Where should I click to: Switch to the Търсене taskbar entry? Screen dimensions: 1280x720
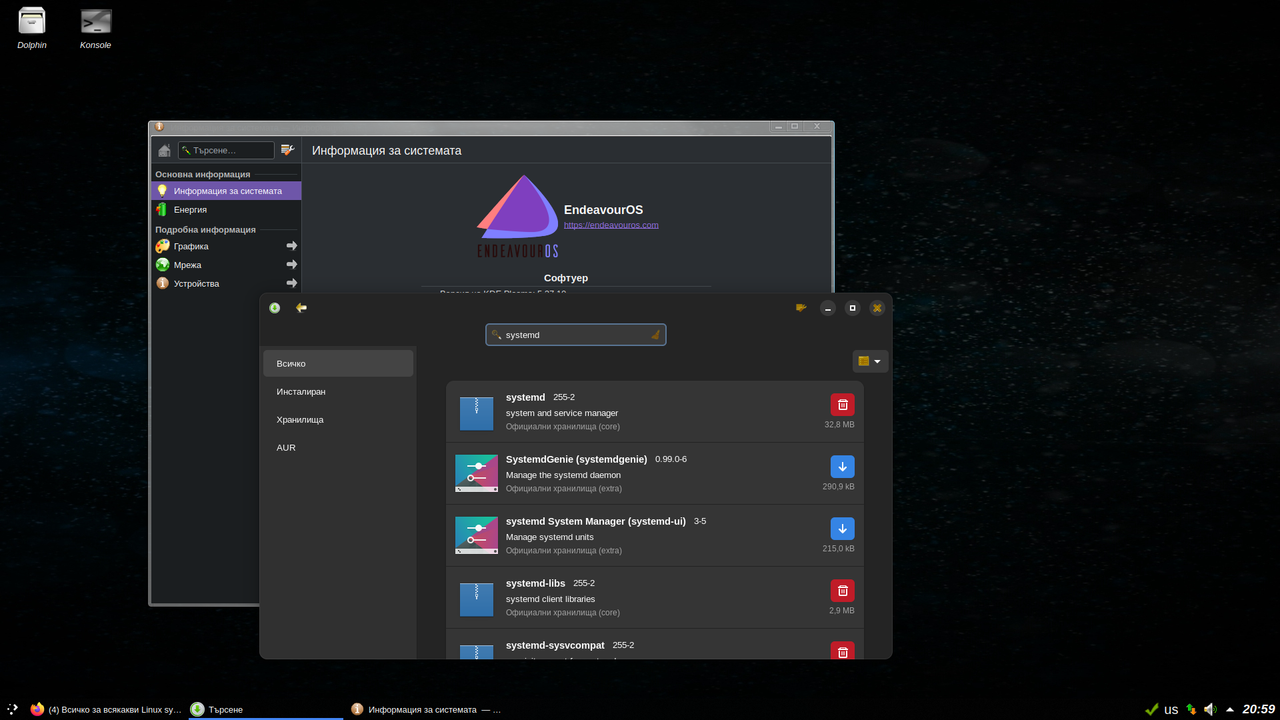click(266, 709)
